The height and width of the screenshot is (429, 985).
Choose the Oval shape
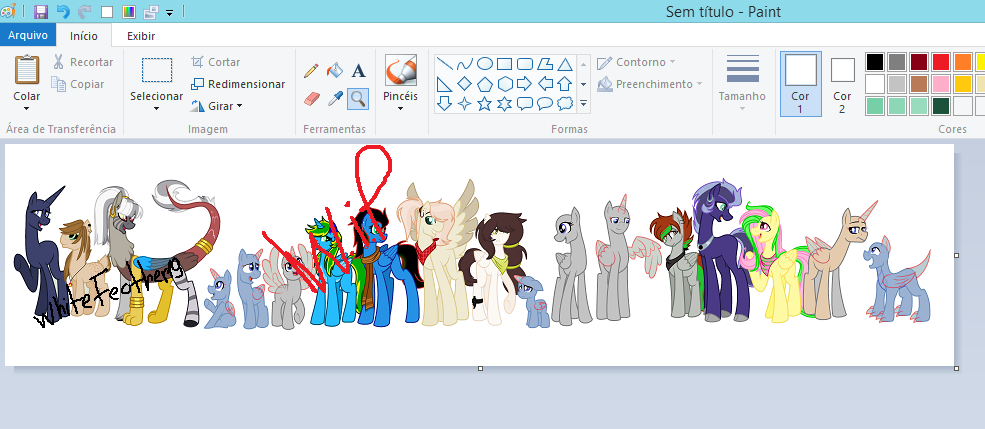(x=484, y=63)
